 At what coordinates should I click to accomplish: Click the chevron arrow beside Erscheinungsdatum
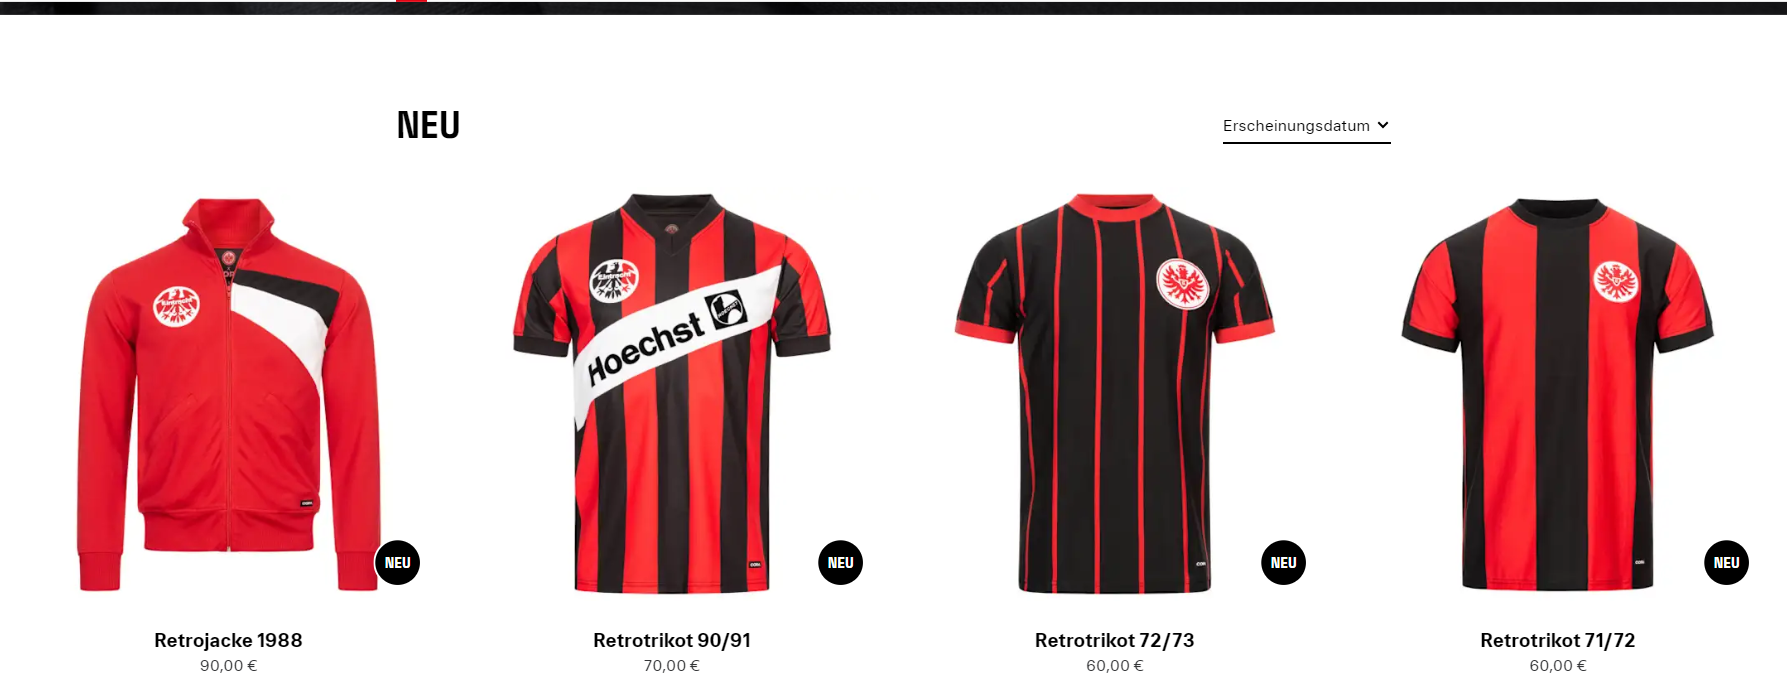pyautogui.click(x=1383, y=125)
